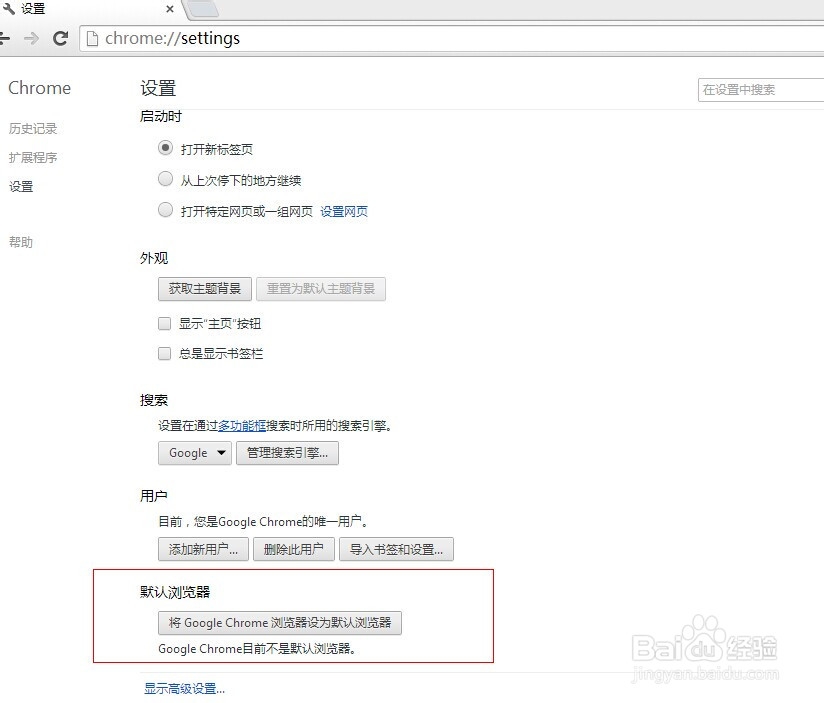The image size is (824, 703).
Task: Click the 添加新用户... button
Action: (203, 550)
